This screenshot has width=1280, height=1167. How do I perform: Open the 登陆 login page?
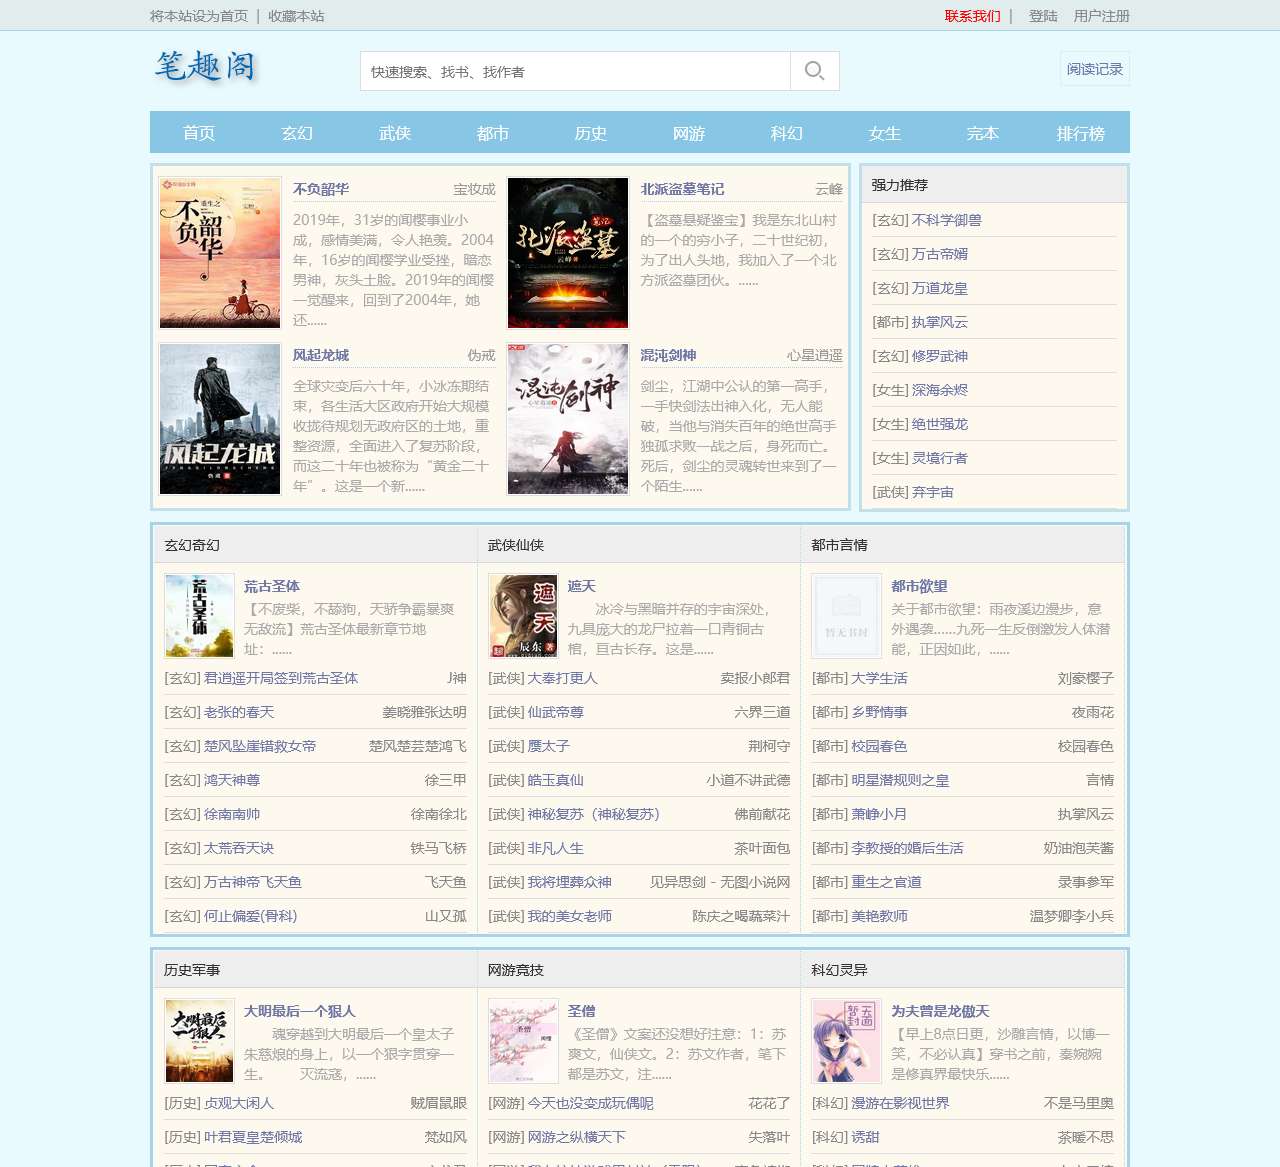[x=1044, y=16]
